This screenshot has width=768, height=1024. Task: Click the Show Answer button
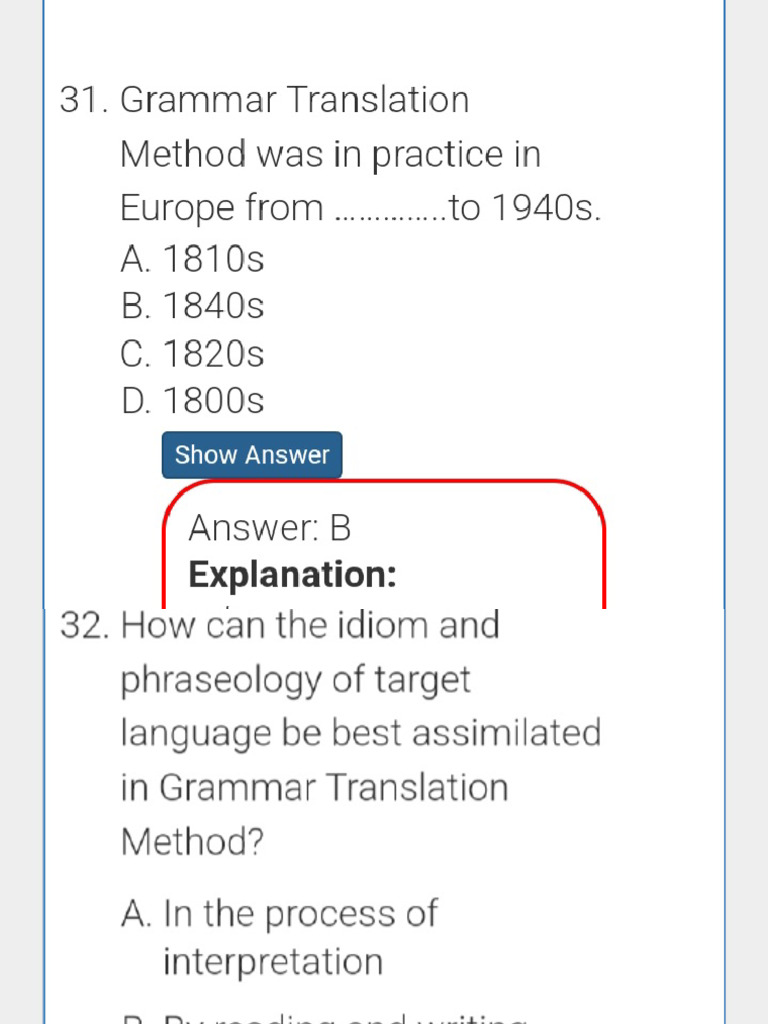[x=252, y=455]
